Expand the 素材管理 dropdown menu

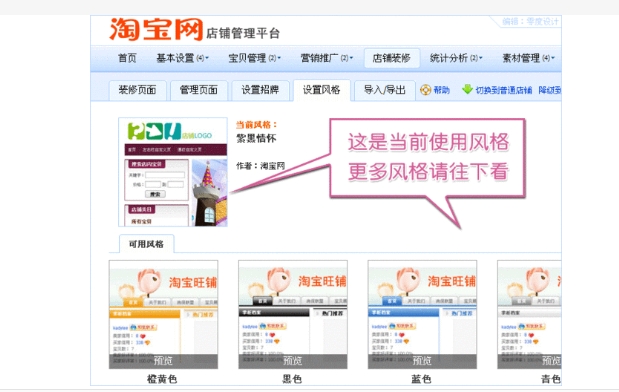tap(528, 58)
